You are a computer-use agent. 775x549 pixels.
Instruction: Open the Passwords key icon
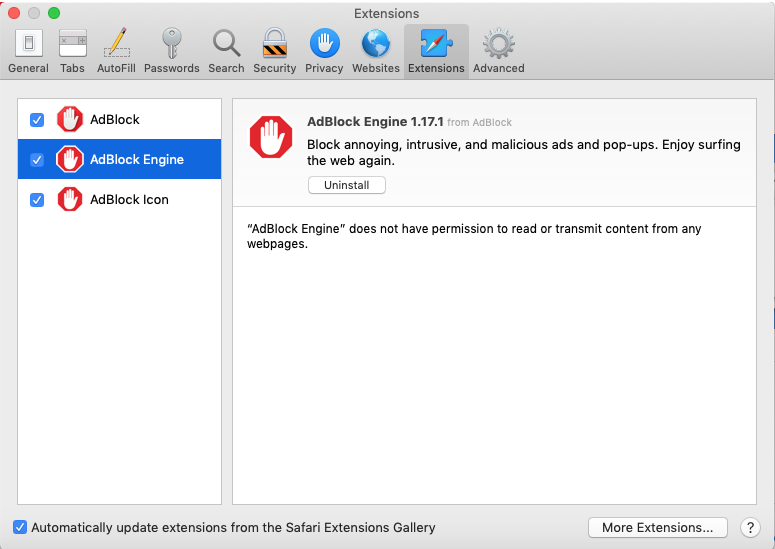(x=172, y=43)
